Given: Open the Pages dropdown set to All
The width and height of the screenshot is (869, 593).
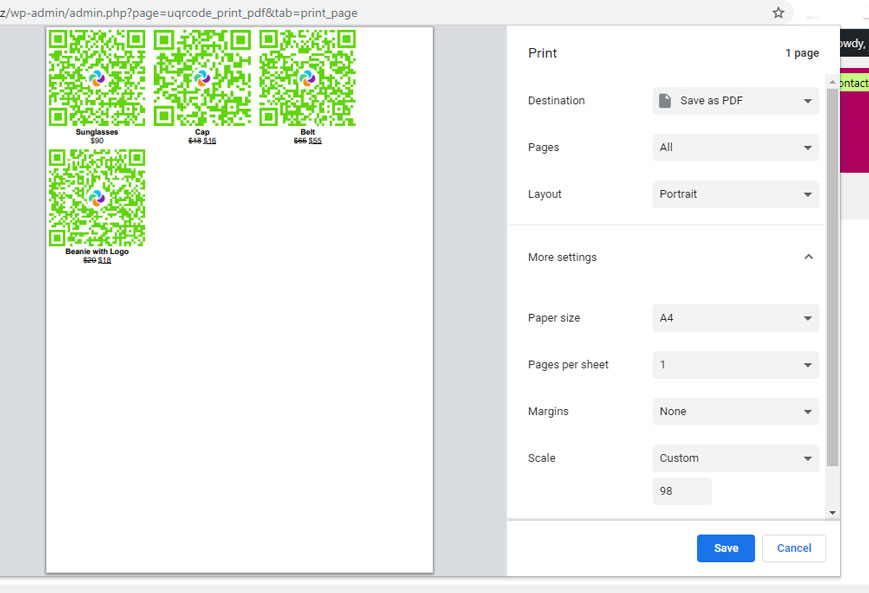Looking at the screenshot, I should [x=735, y=147].
